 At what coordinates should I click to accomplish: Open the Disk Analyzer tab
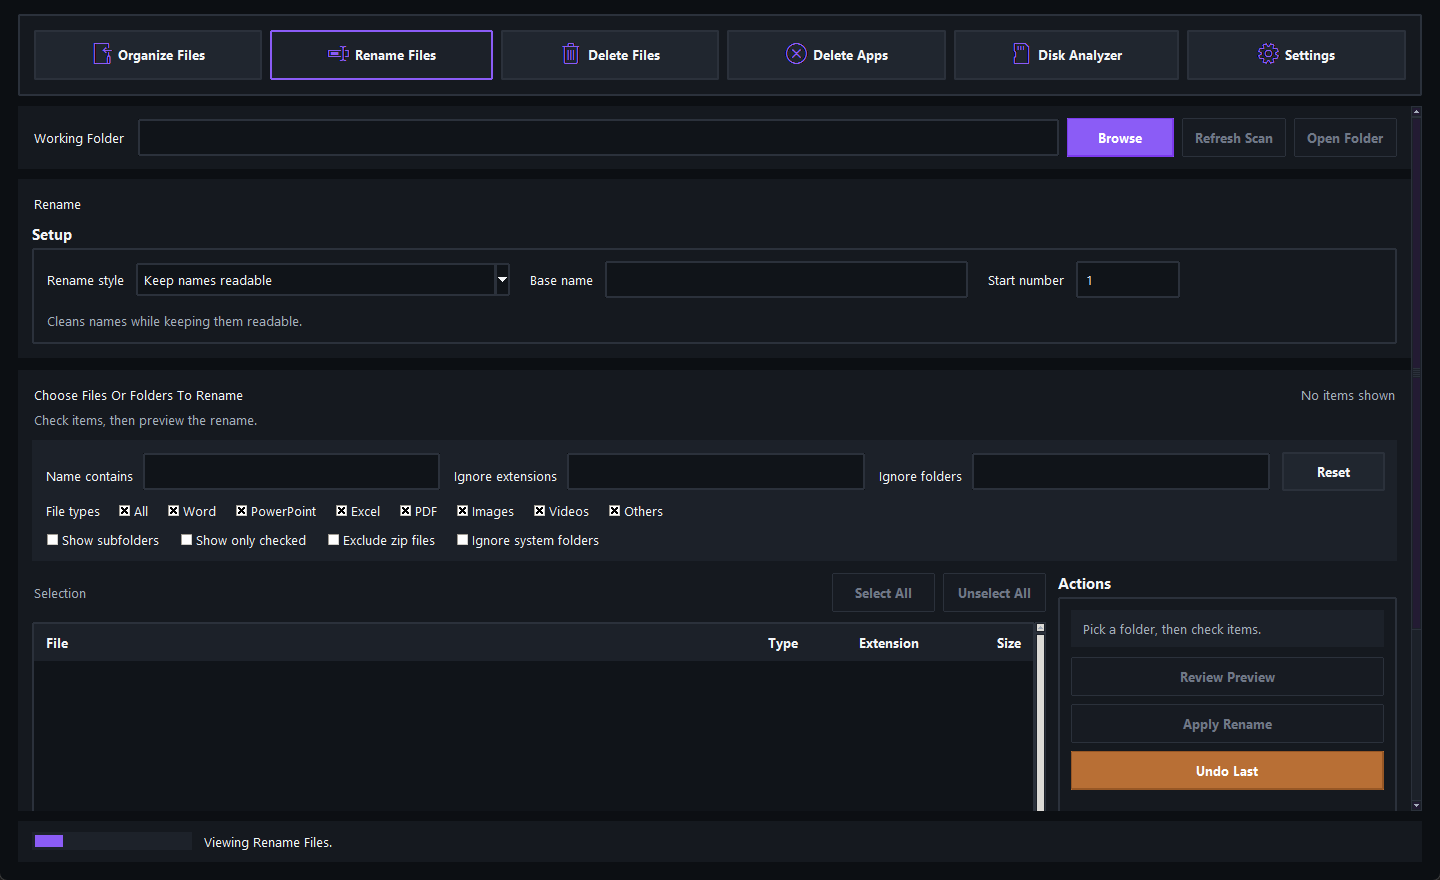click(1066, 55)
